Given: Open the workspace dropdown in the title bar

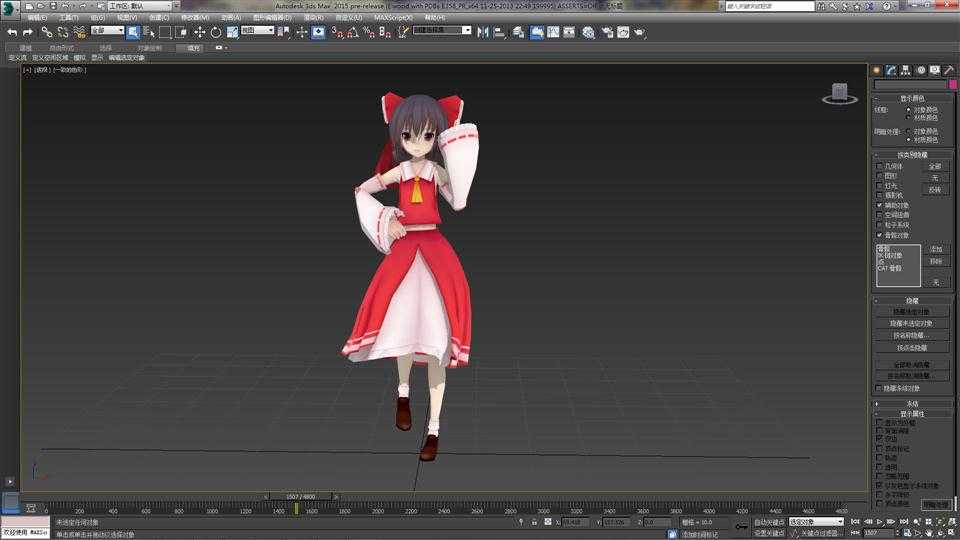Looking at the screenshot, I should tap(140, 6).
